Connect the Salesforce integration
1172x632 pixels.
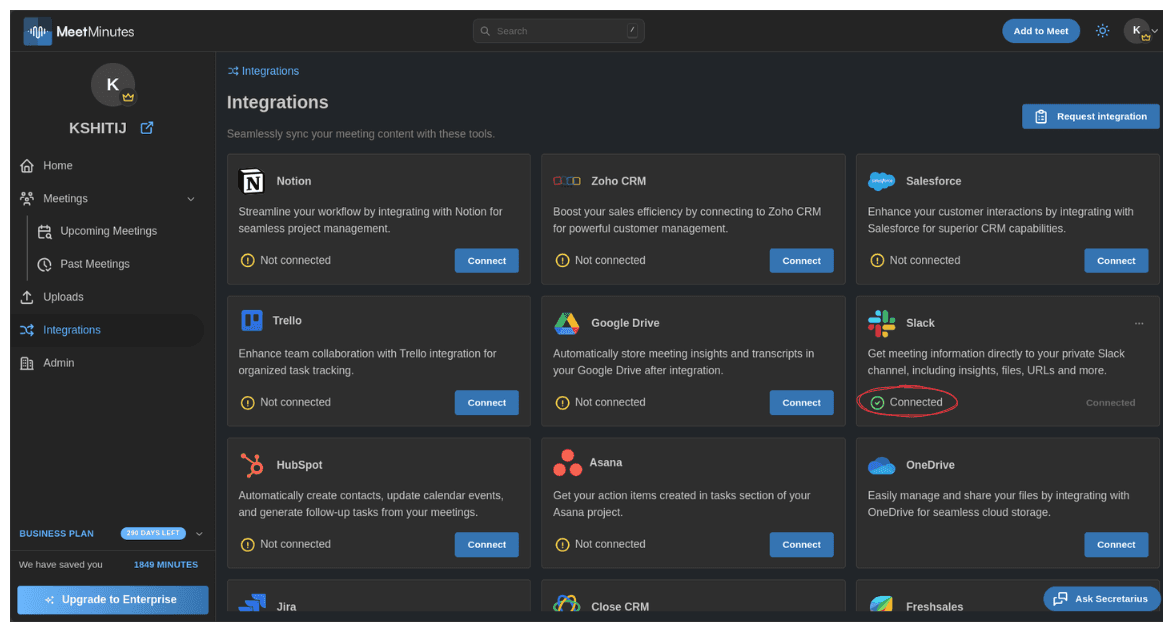[1116, 261]
